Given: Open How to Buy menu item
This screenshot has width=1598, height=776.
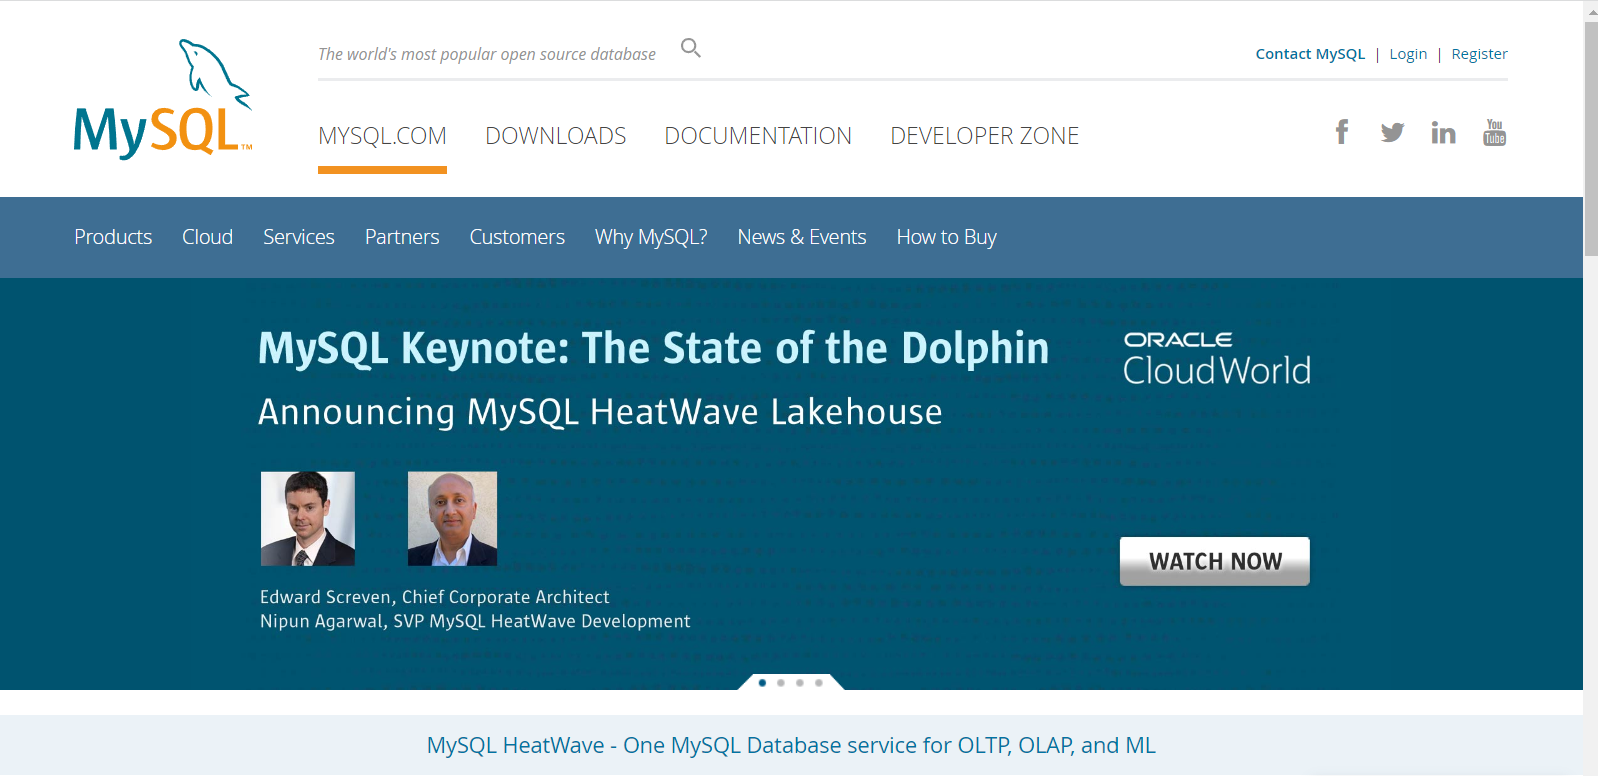Looking at the screenshot, I should [x=947, y=237].
